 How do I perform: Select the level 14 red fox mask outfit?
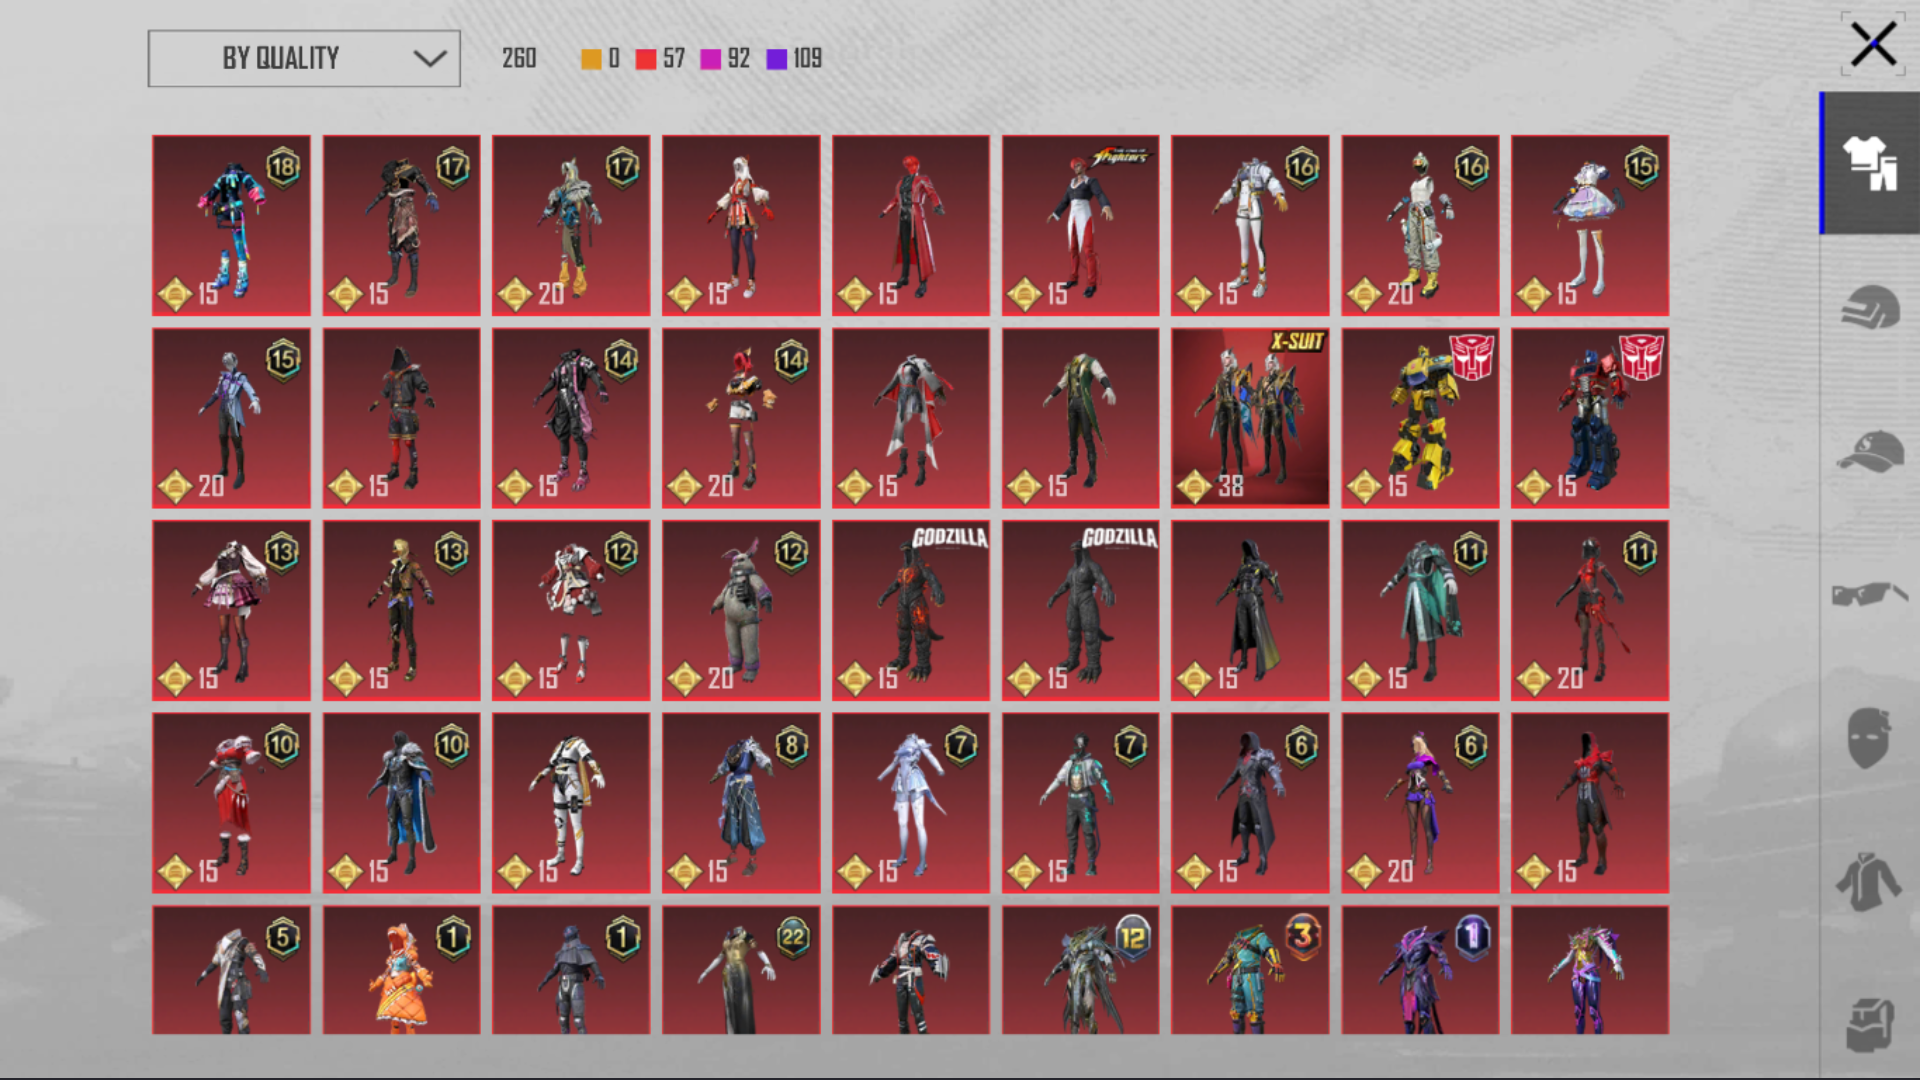pyautogui.click(x=741, y=418)
